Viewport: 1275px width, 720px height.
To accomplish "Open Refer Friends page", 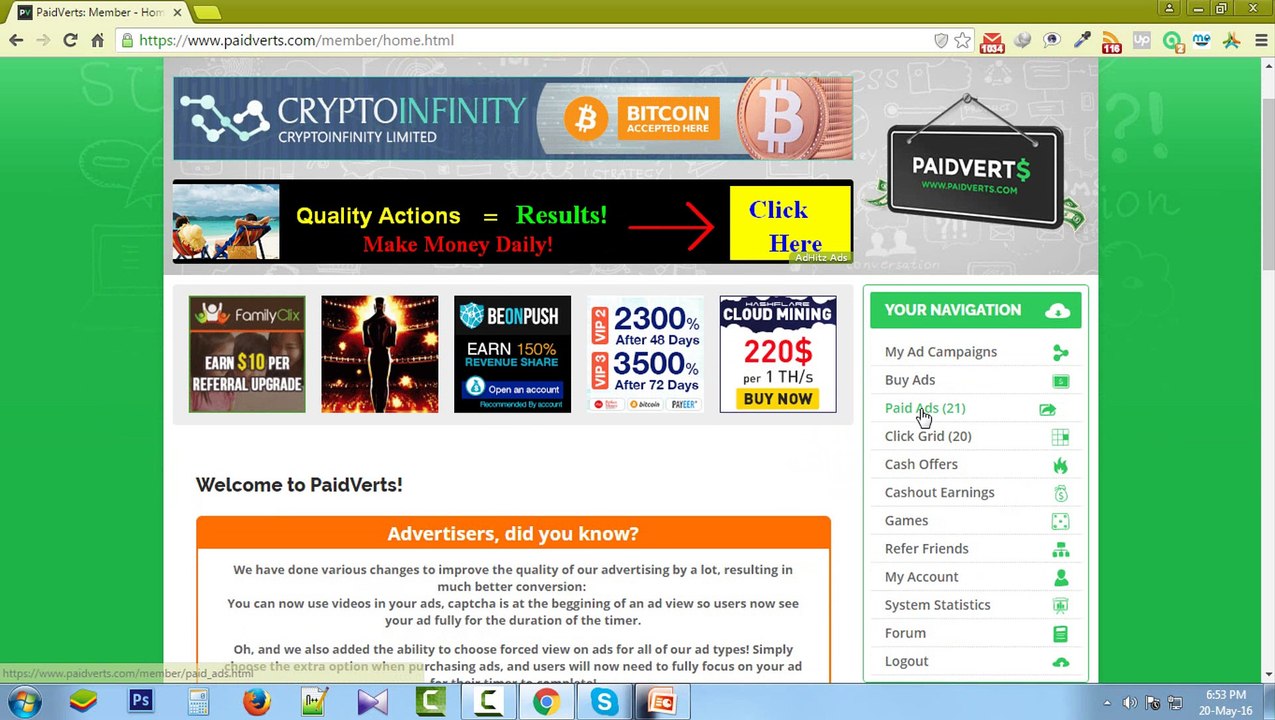I will [926, 548].
